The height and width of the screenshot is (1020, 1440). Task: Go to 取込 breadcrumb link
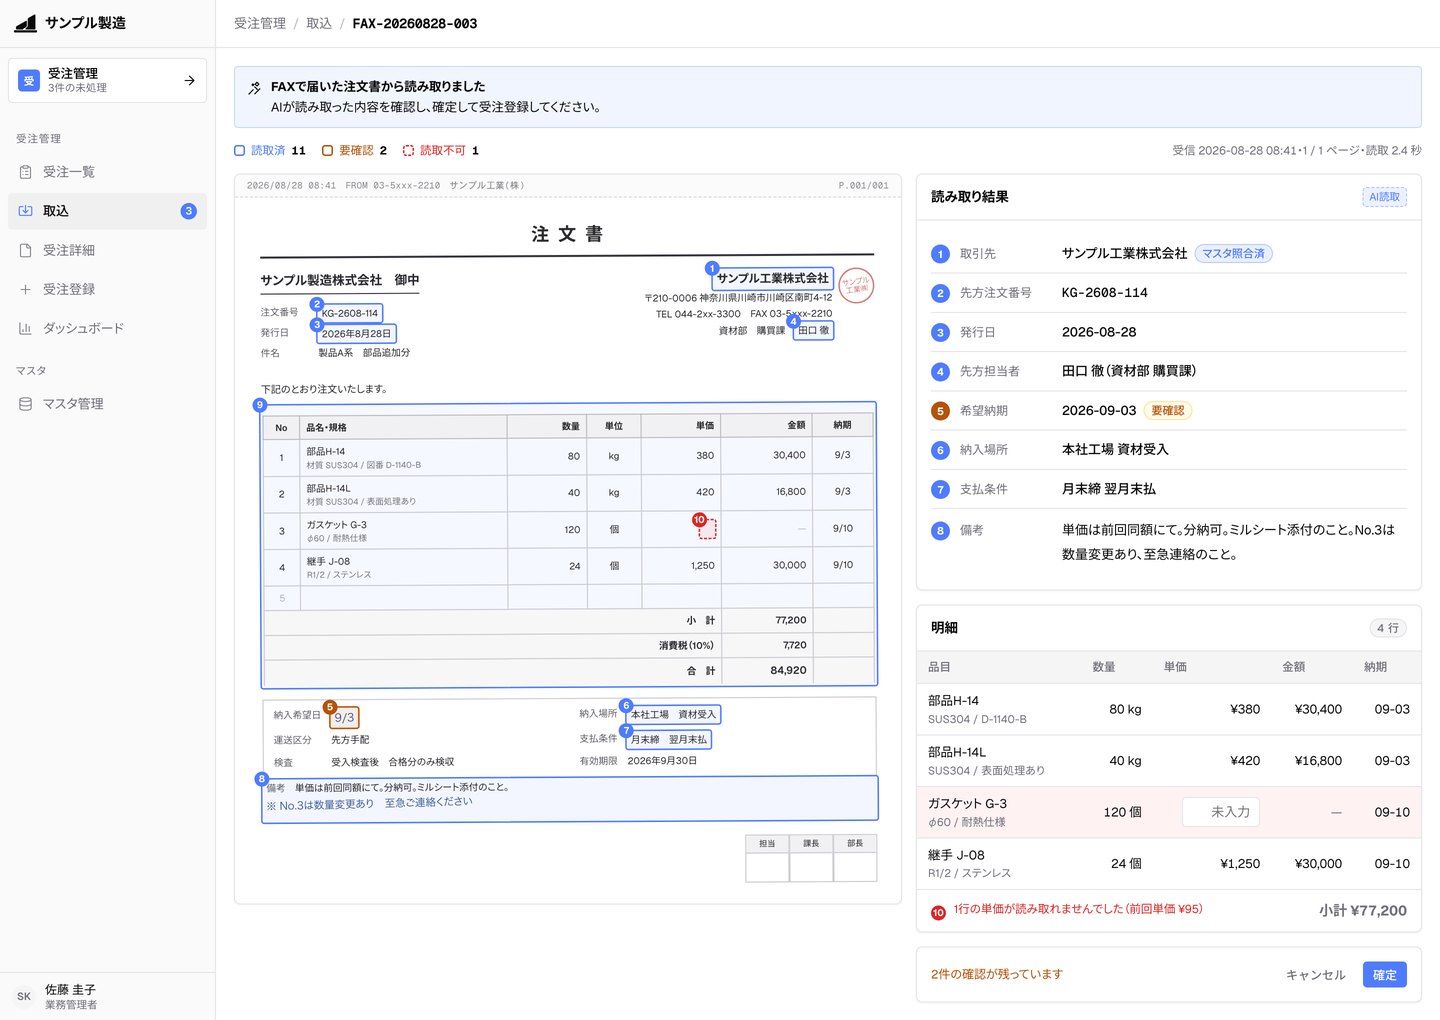[319, 23]
